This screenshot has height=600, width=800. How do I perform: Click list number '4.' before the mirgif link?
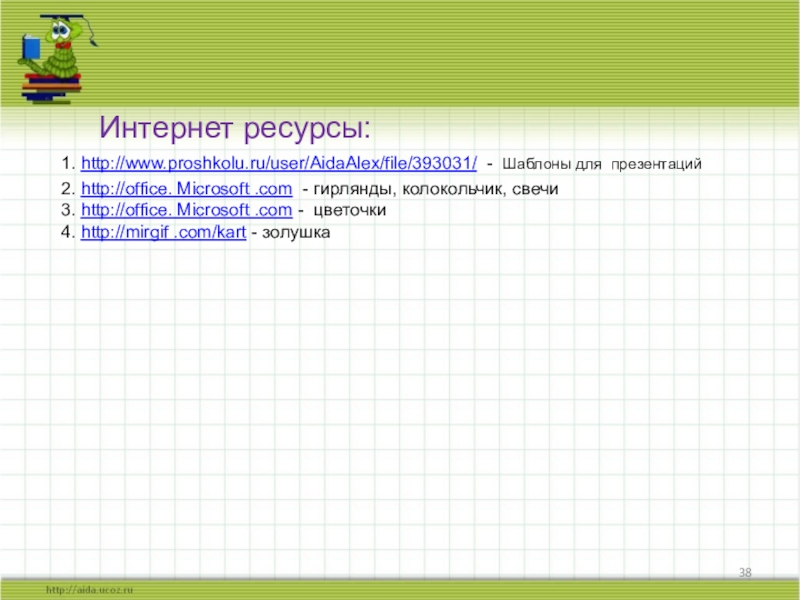click(x=67, y=233)
